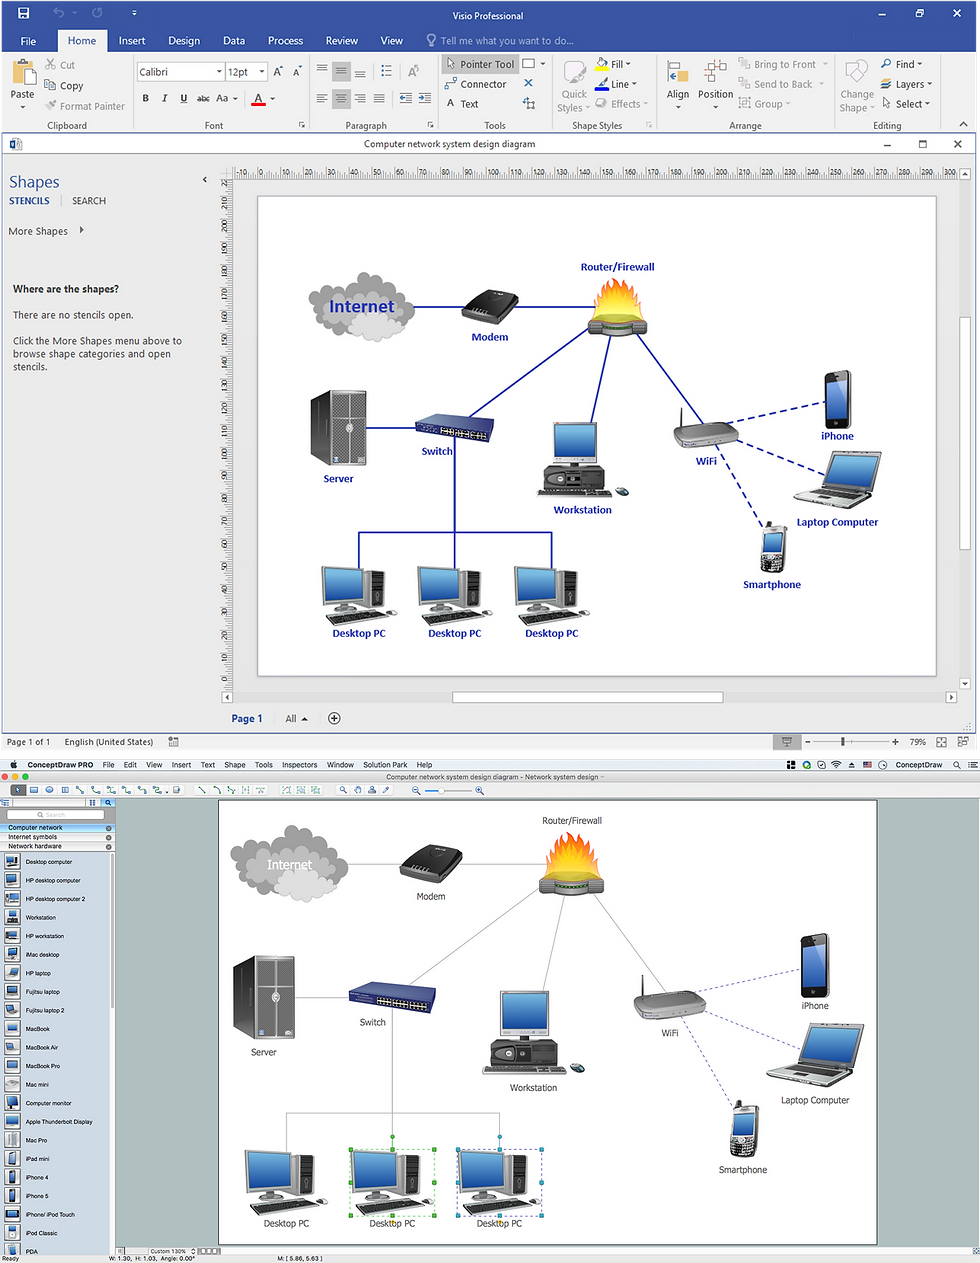Click the Format Painter brush

click(x=84, y=106)
